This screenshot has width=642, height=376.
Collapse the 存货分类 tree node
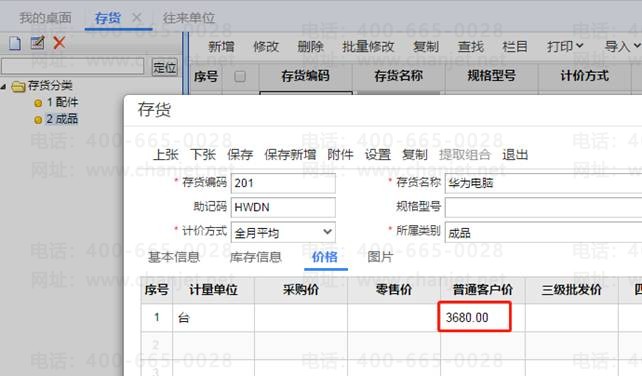pos(4,86)
